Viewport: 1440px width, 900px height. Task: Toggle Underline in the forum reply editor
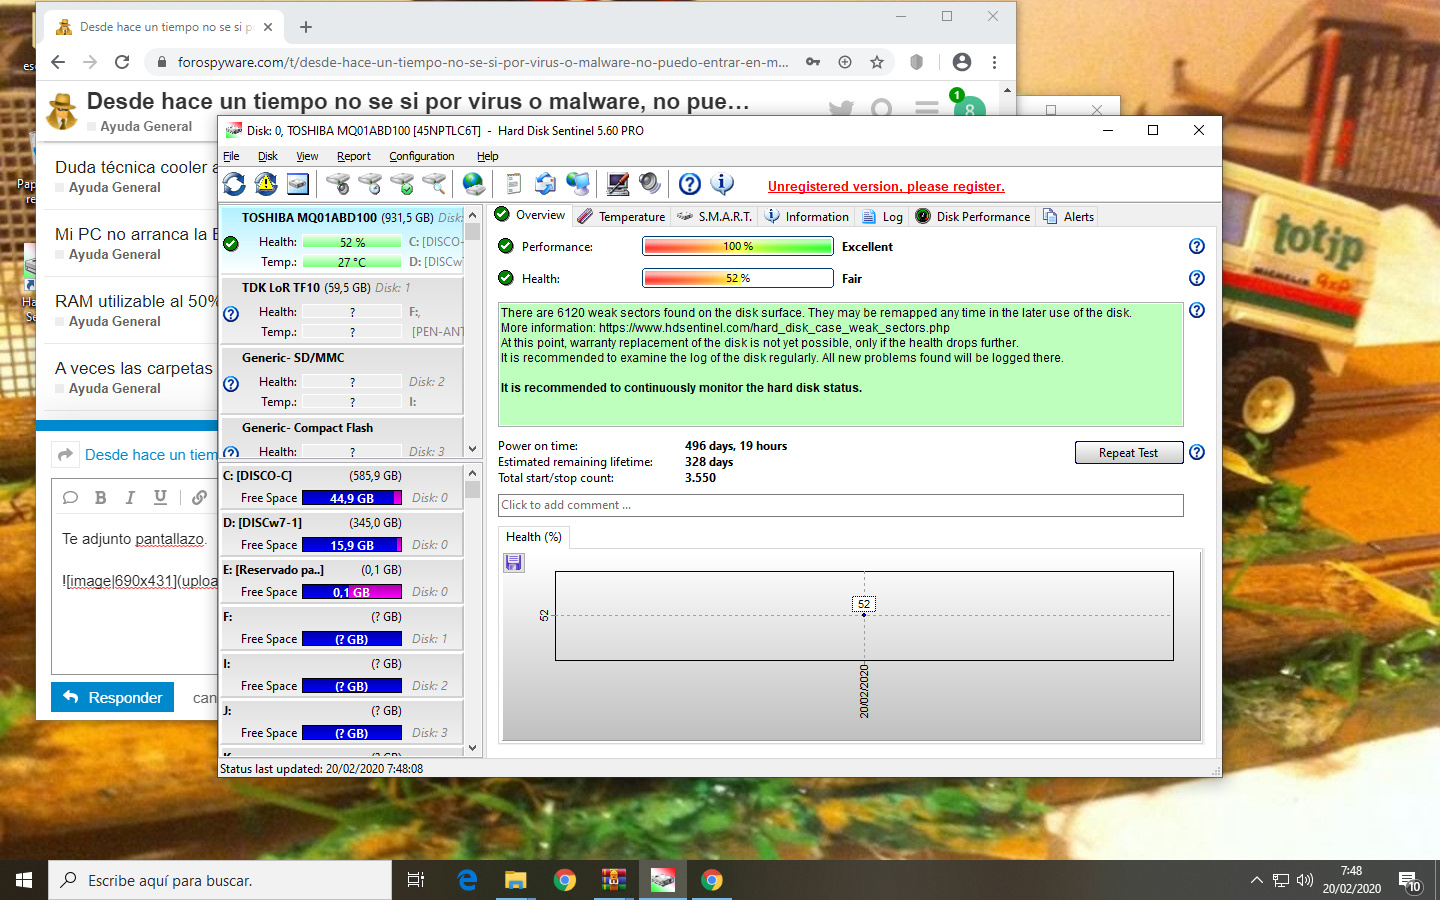pyautogui.click(x=160, y=498)
